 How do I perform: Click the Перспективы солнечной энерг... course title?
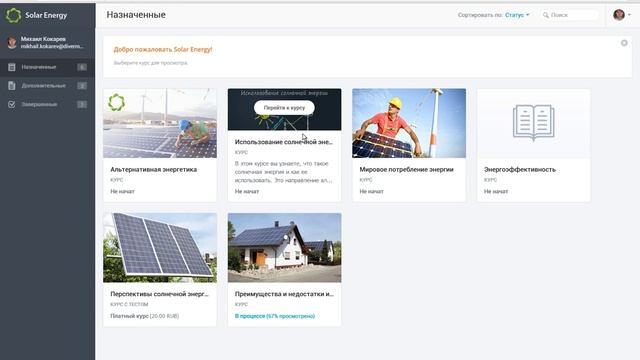tap(159, 294)
